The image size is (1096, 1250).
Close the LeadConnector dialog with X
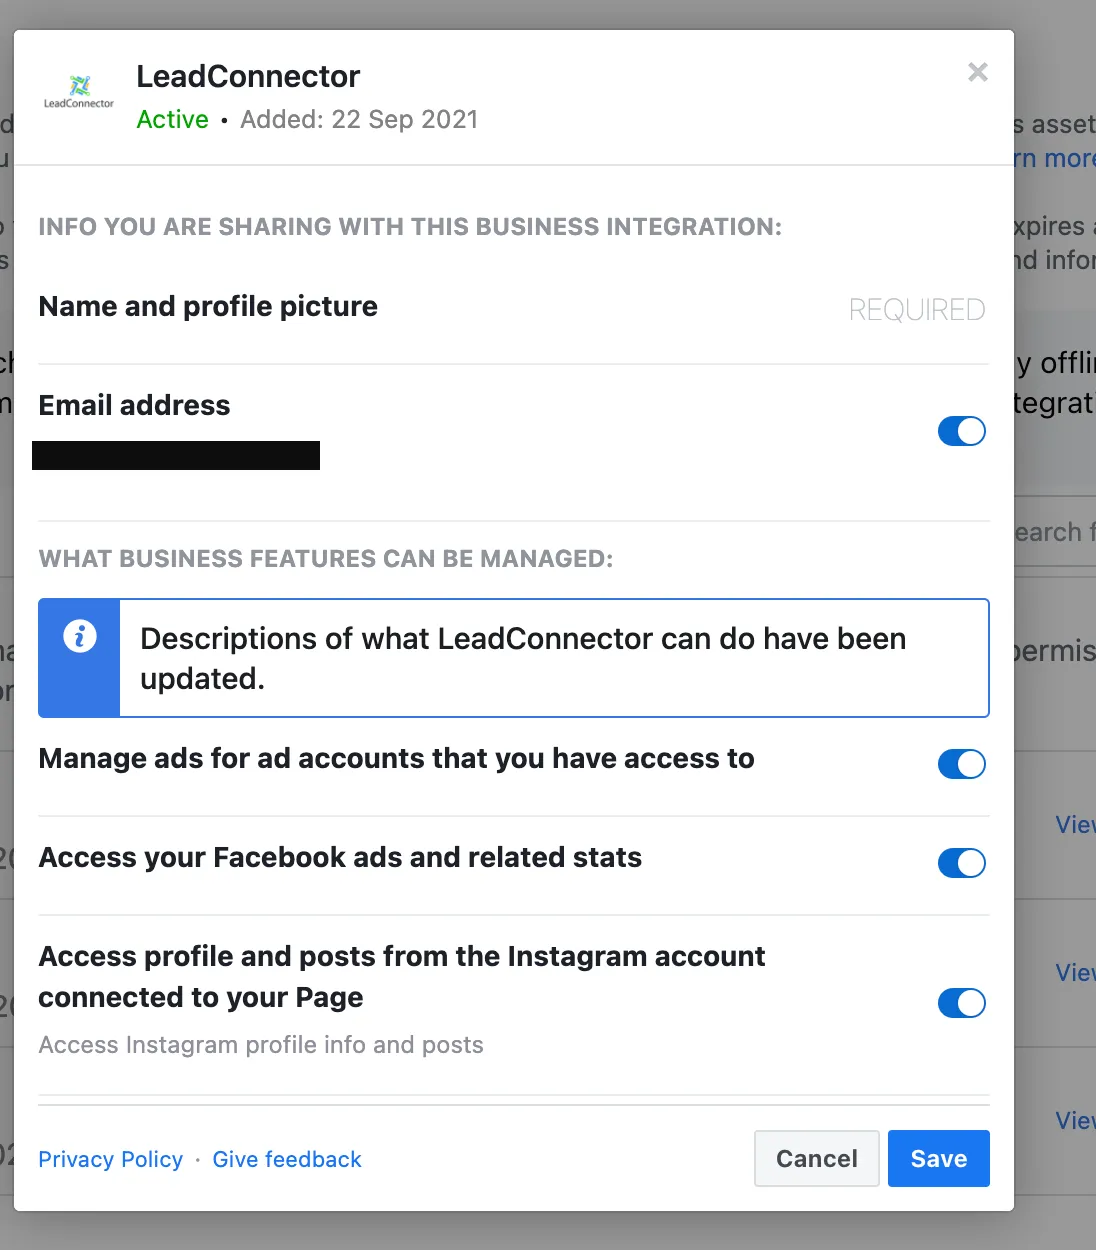coord(978,72)
